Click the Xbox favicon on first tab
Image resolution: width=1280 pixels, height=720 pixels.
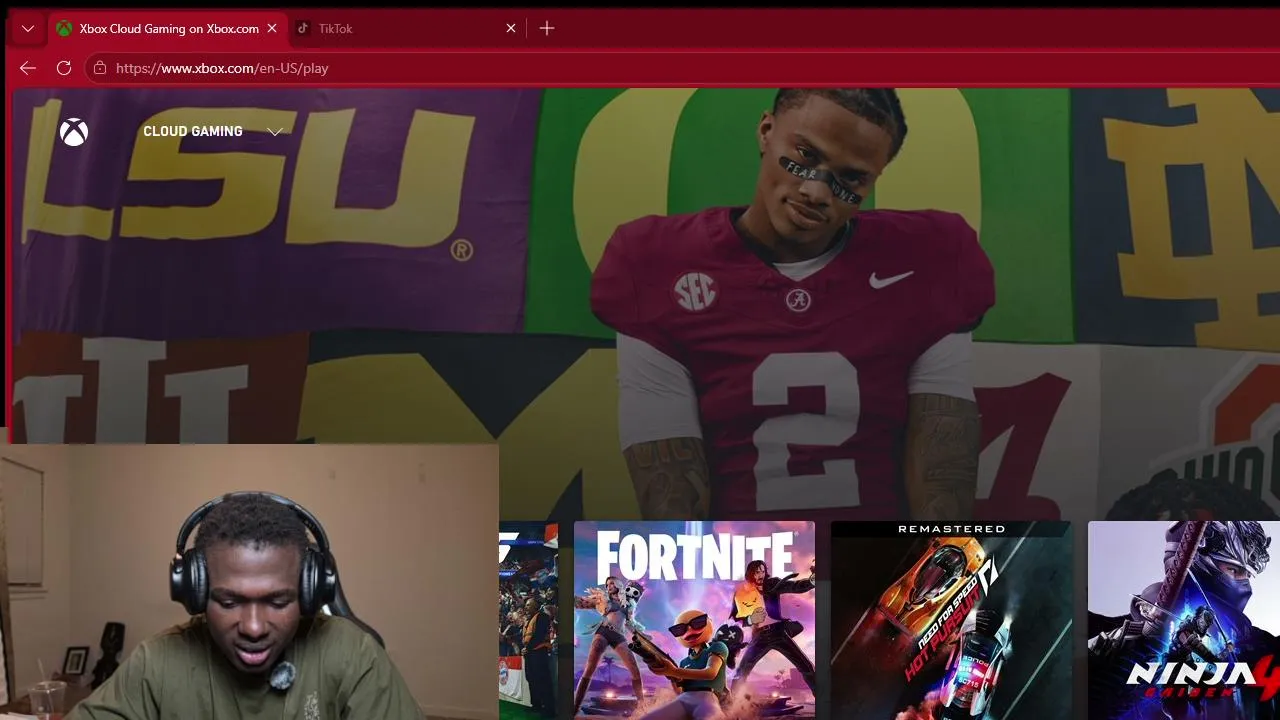click(x=64, y=29)
